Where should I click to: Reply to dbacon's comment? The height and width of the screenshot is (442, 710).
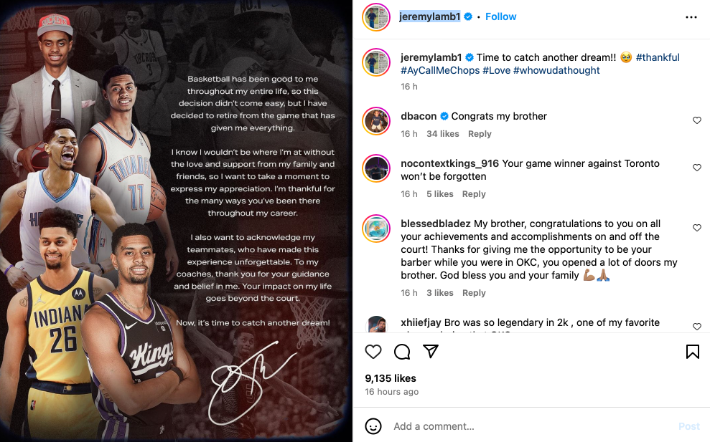pos(480,134)
